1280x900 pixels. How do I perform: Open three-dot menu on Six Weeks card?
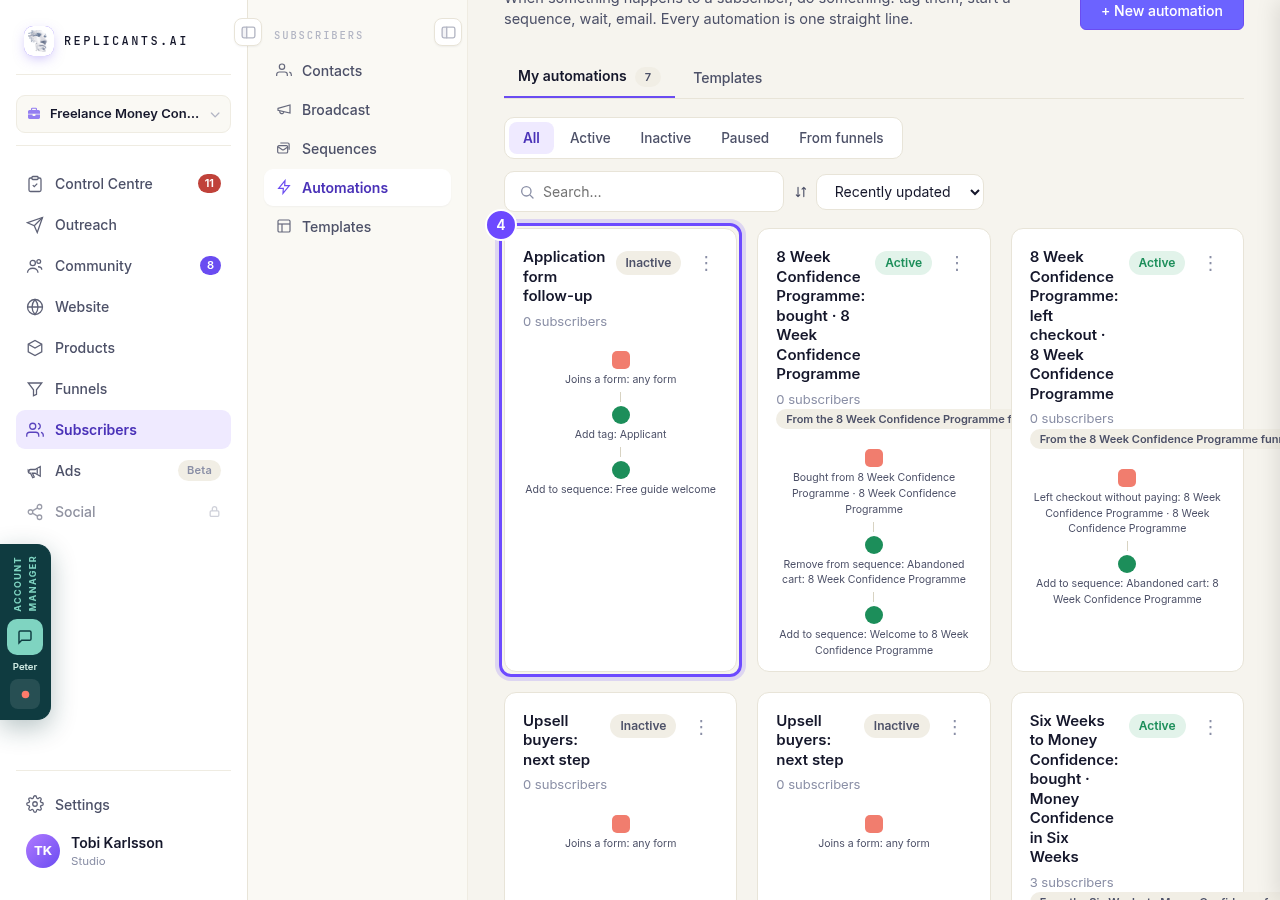[x=1210, y=727]
